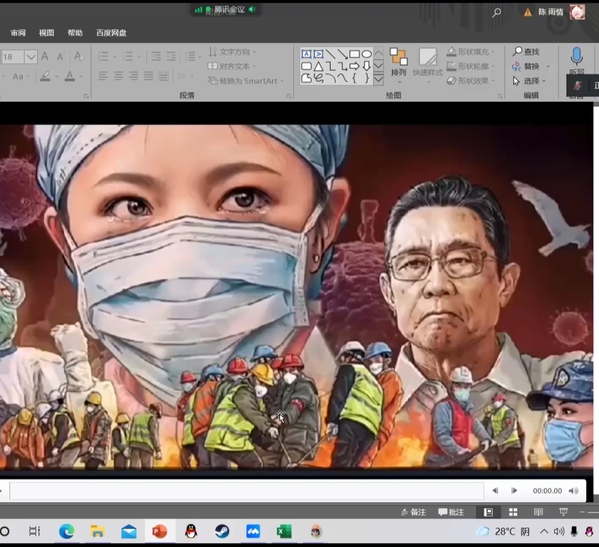The image size is (599, 547).
Task: Mute media using the speaker volume icon
Action: click(573, 490)
